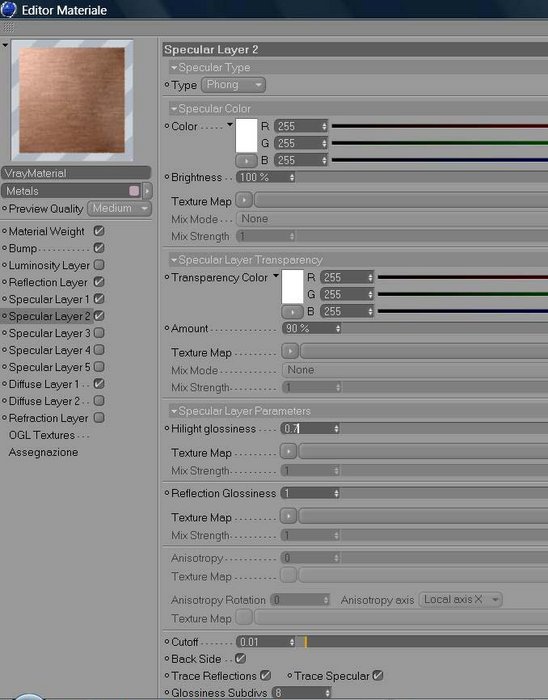Uncheck Back Side option

(240, 658)
